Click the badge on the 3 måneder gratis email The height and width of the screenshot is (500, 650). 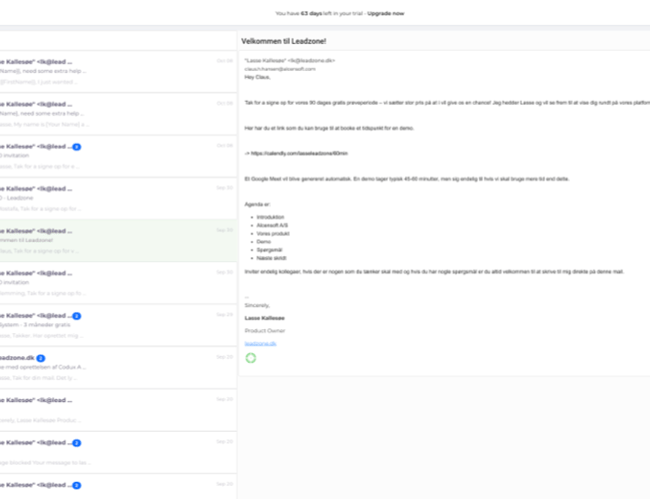click(77, 316)
